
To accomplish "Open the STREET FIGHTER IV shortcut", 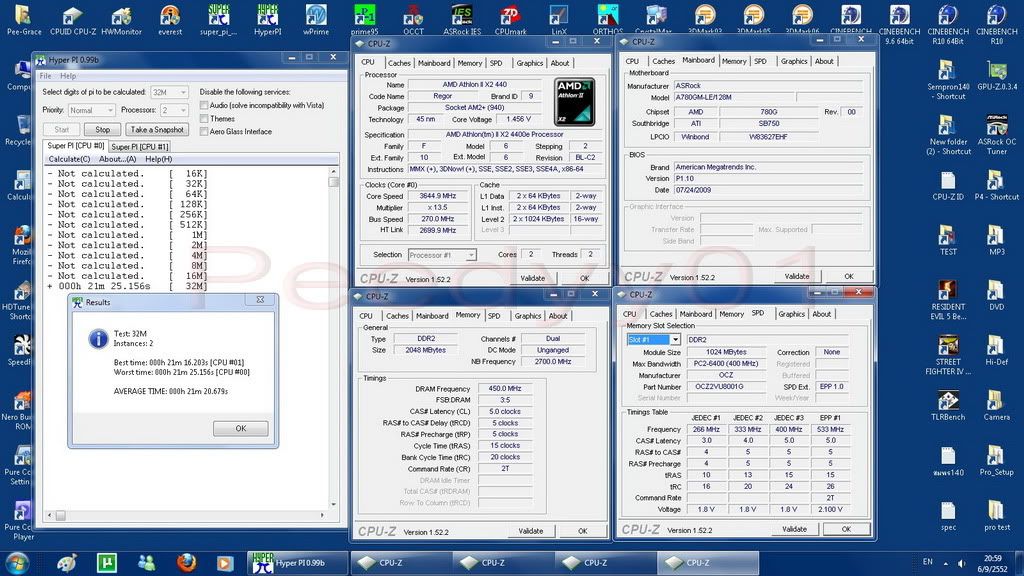I will [948, 355].
